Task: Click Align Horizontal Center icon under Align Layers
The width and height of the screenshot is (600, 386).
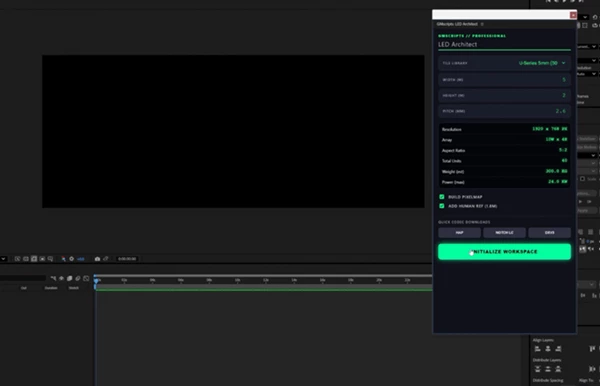Action: tap(548, 349)
